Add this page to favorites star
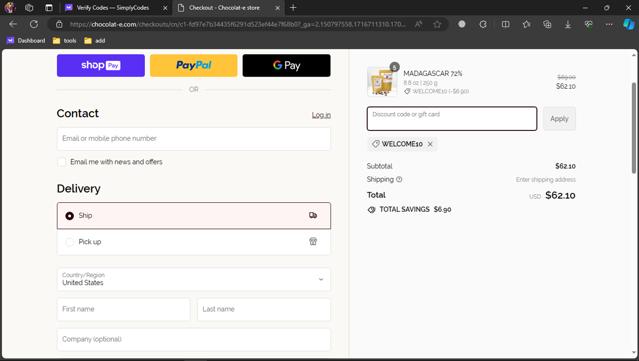Viewport: 639px width, 361px height. point(437,24)
